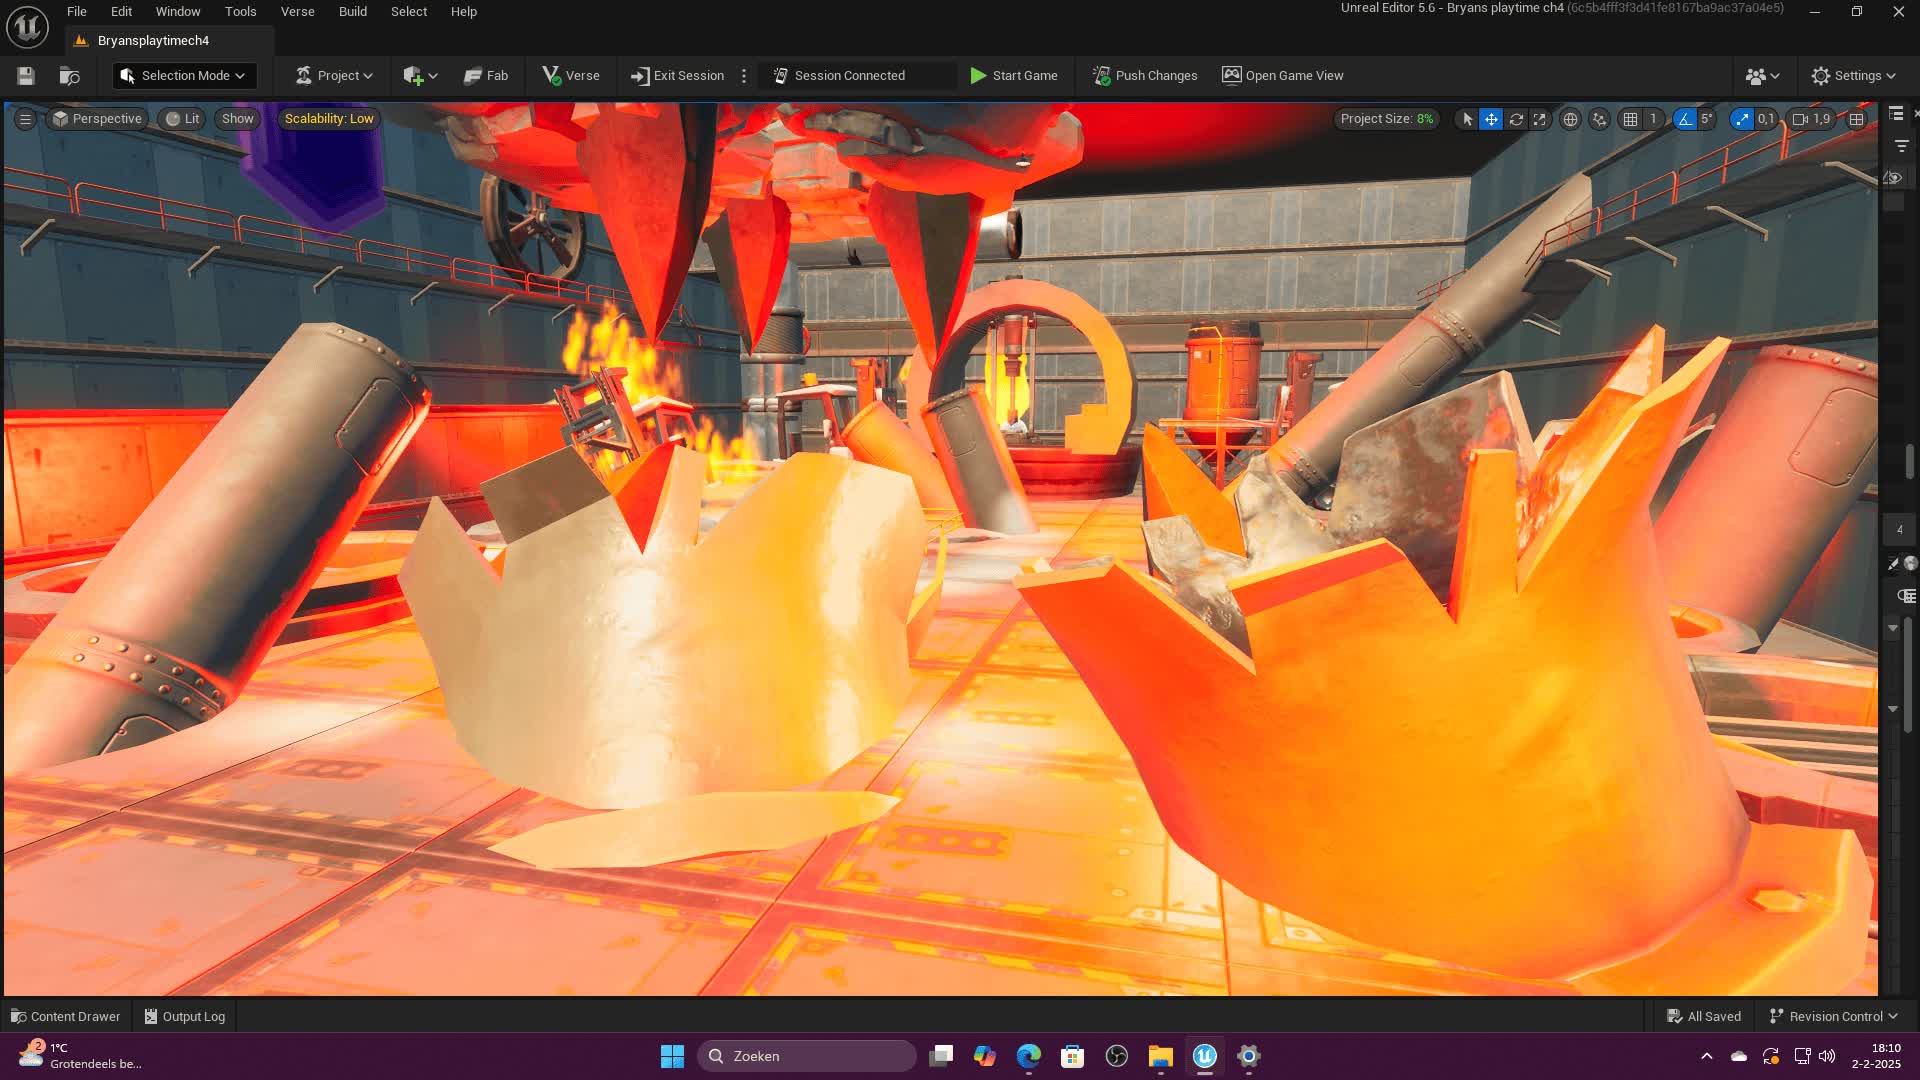Image resolution: width=1920 pixels, height=1080 pixels.
Task: Open the Fab marketplace
Action: (486, 76)
